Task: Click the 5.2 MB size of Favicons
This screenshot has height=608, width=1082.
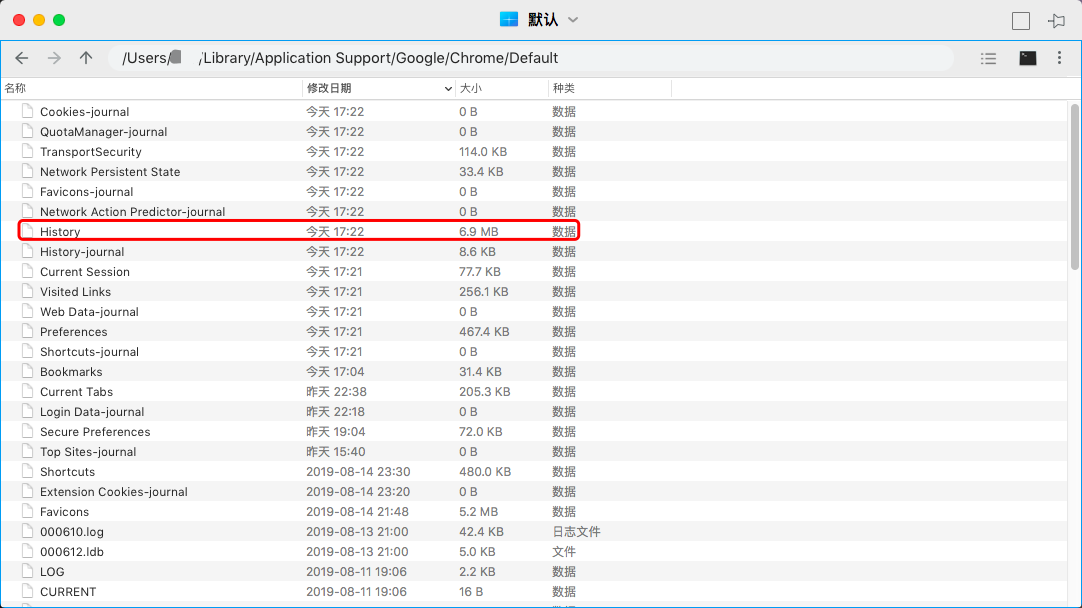Action: coord(478,512)
